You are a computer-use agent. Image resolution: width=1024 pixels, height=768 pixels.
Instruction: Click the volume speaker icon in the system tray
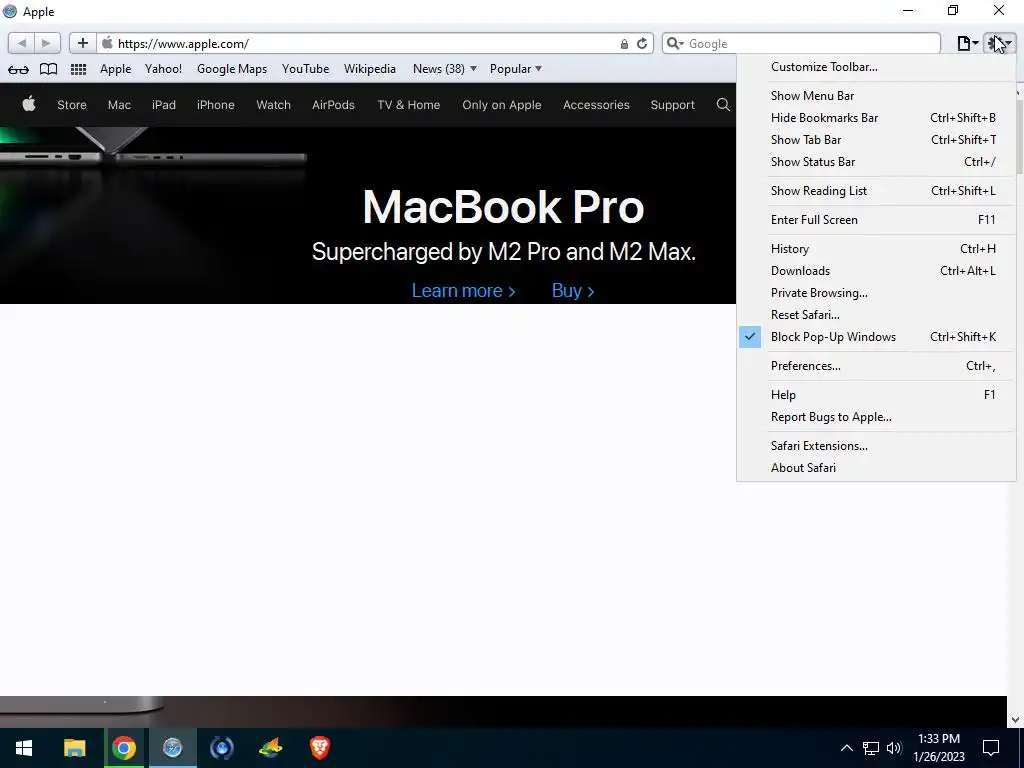pyautogui.click(x=894, y=748)
